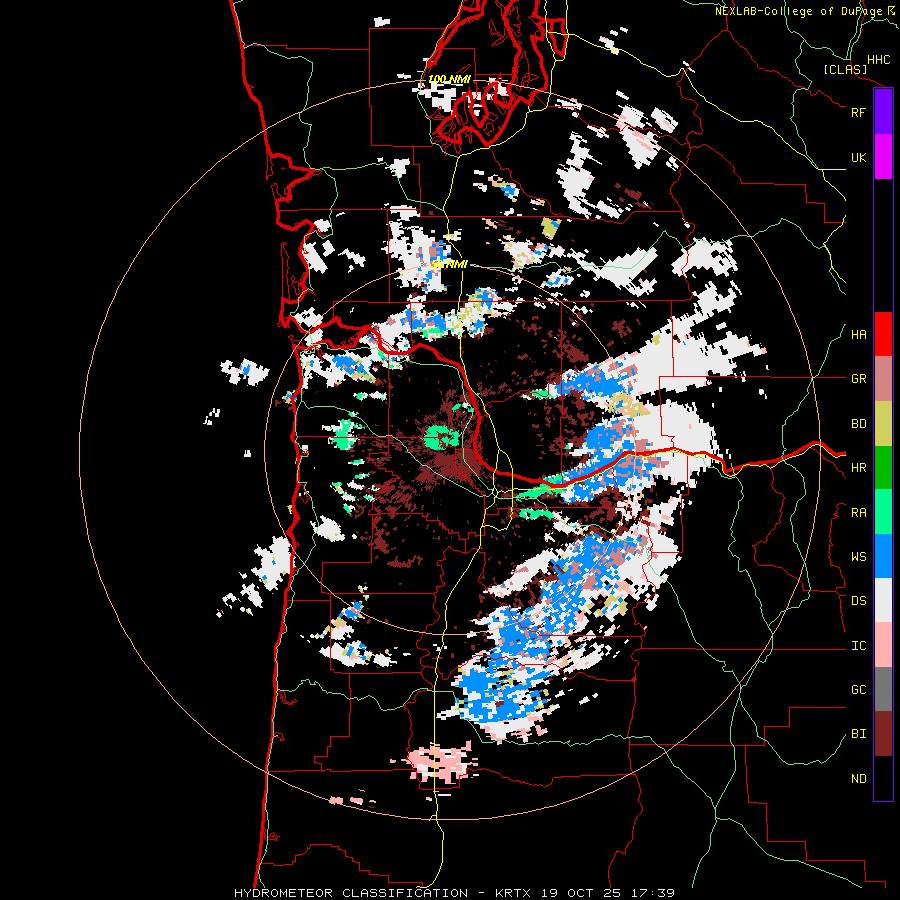Click the purple RF legend color swatch
This screenshot has height=900, width=900.
(883, 112)
